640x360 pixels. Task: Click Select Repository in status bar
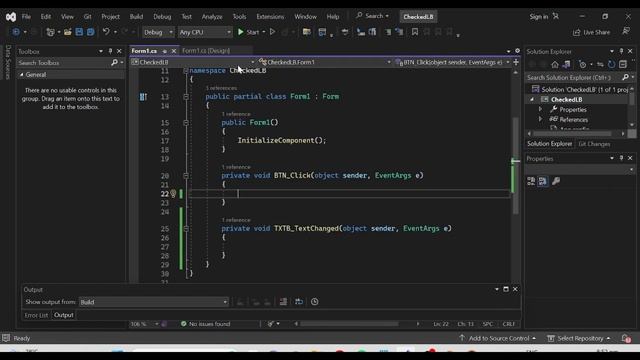[579, 338]
